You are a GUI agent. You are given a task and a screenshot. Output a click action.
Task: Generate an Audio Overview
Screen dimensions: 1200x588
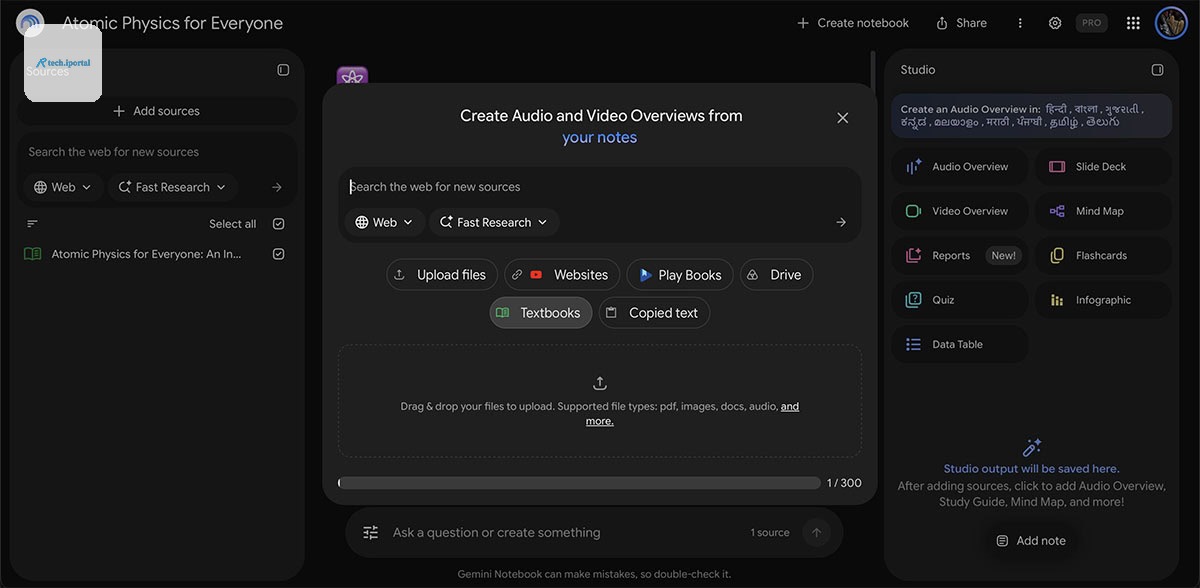(x=960, y=167)
